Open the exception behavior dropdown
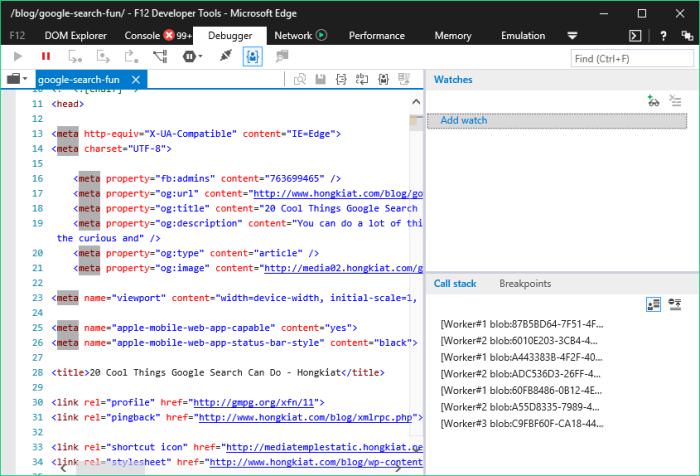 click(192, 56)
